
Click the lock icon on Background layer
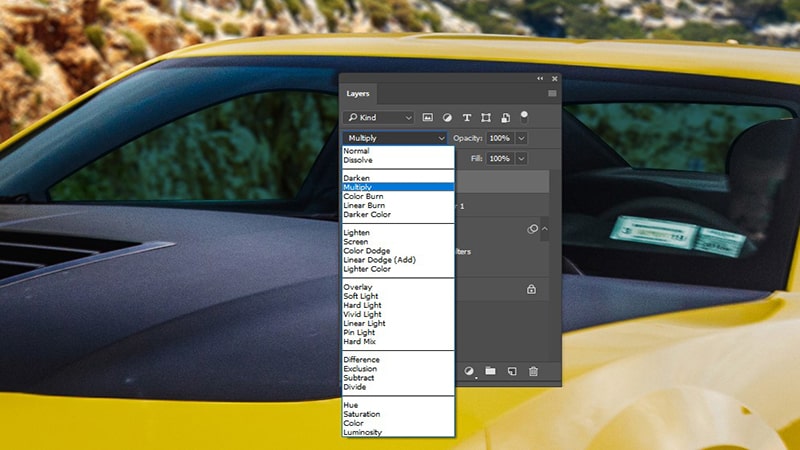tap(531, 289)
